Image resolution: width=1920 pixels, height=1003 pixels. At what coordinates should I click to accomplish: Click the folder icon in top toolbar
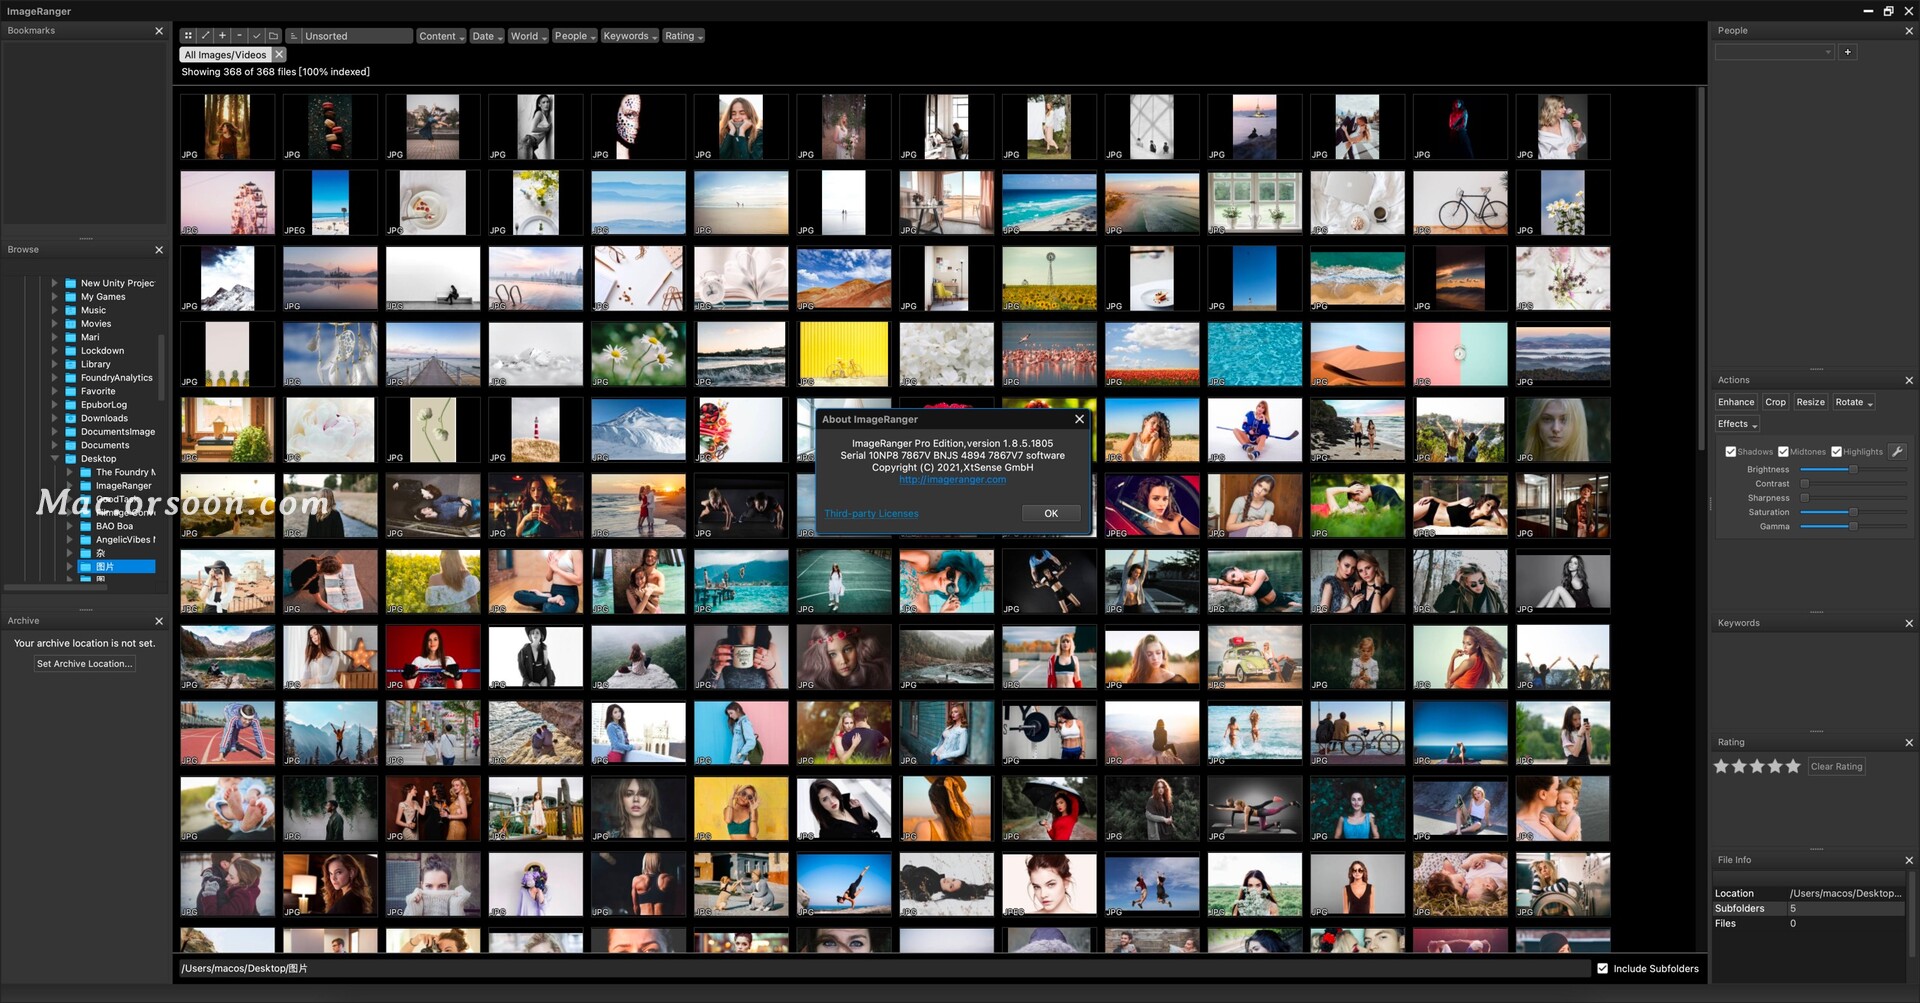[273, 36]
